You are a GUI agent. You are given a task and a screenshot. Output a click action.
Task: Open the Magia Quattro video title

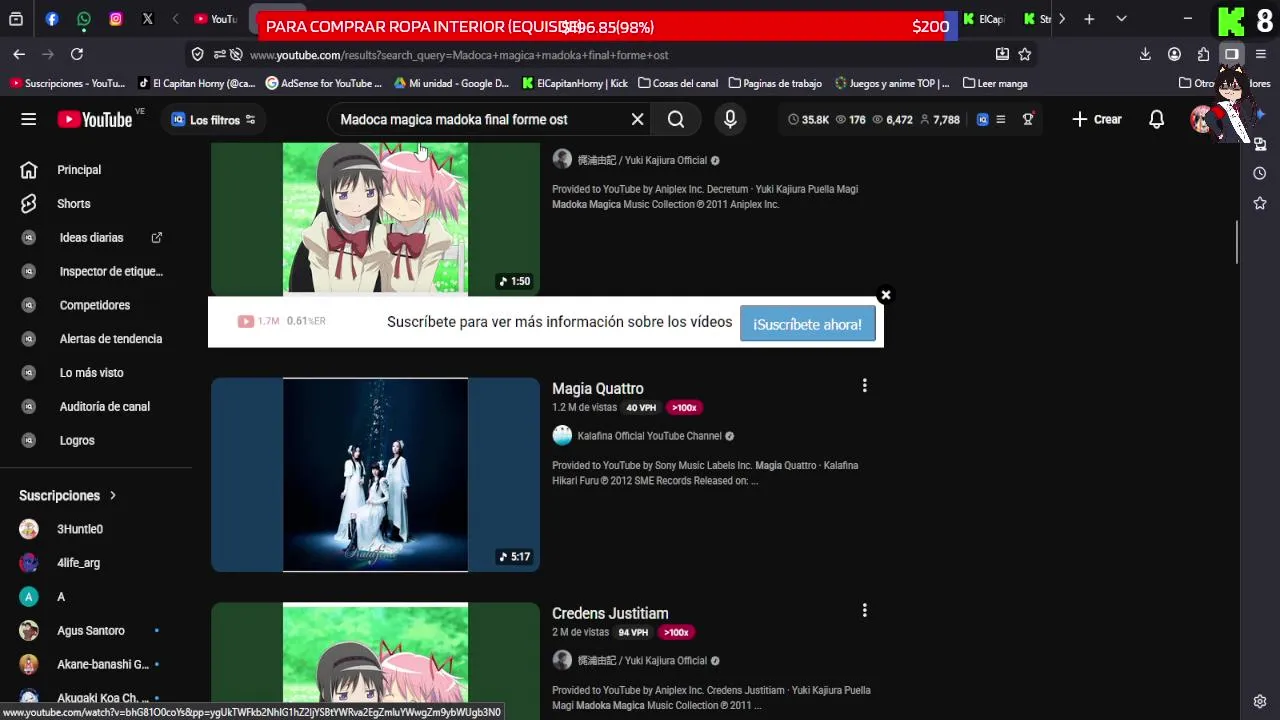(597, 389)
